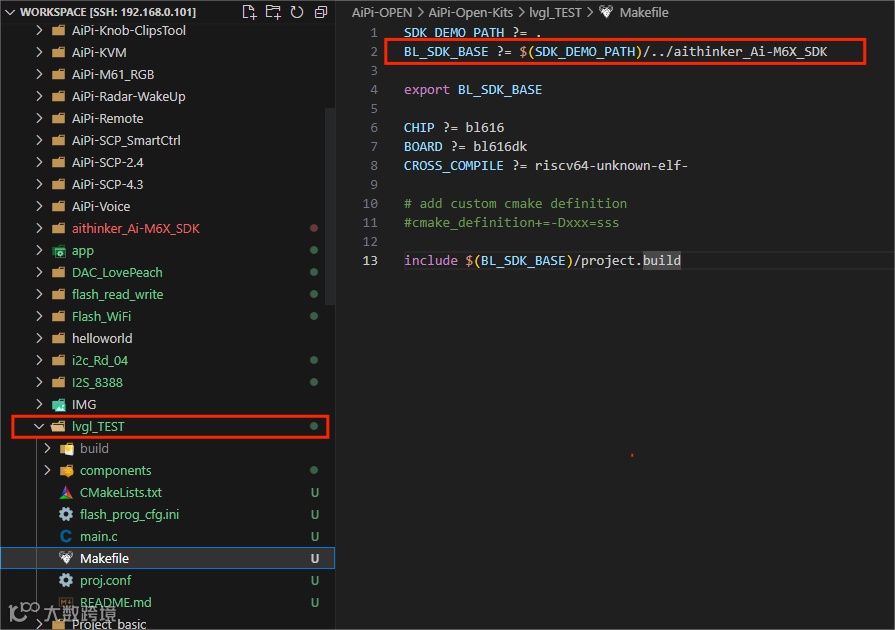The width and height of the screenshot is (895, 630).
Task: Click the Makefile icon in breadcrumb
Action: pos(606,12)
